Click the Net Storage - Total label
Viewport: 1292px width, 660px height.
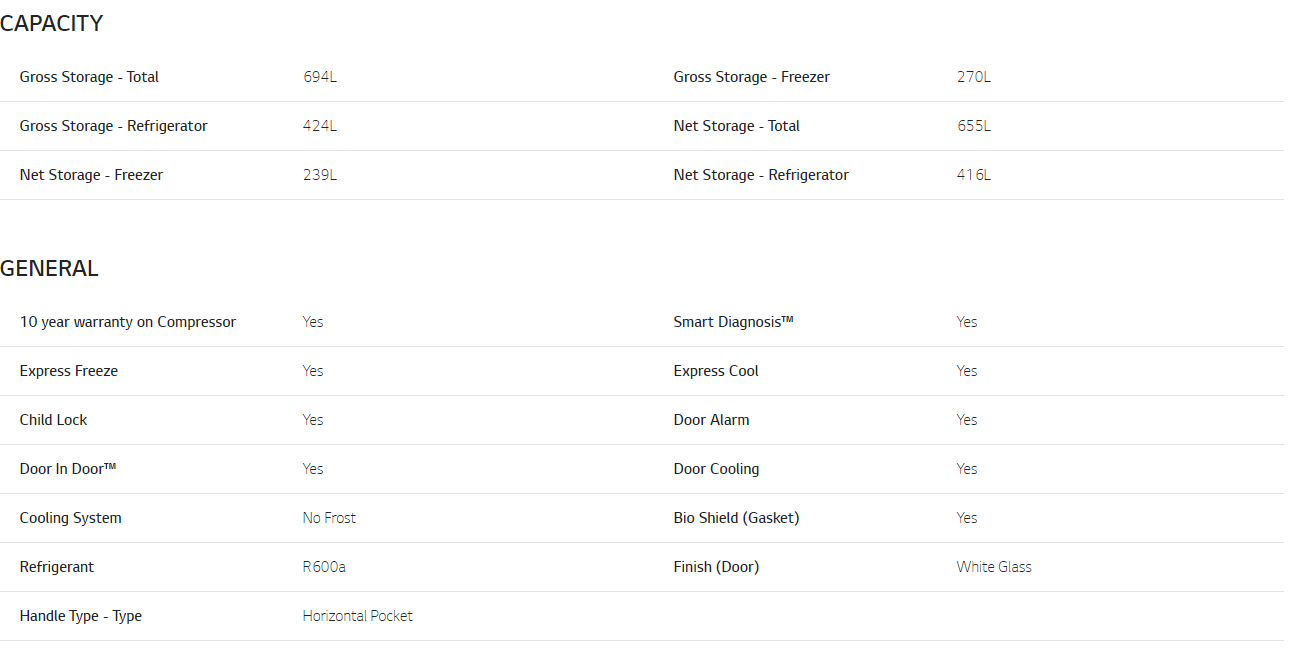pos(736,126)
